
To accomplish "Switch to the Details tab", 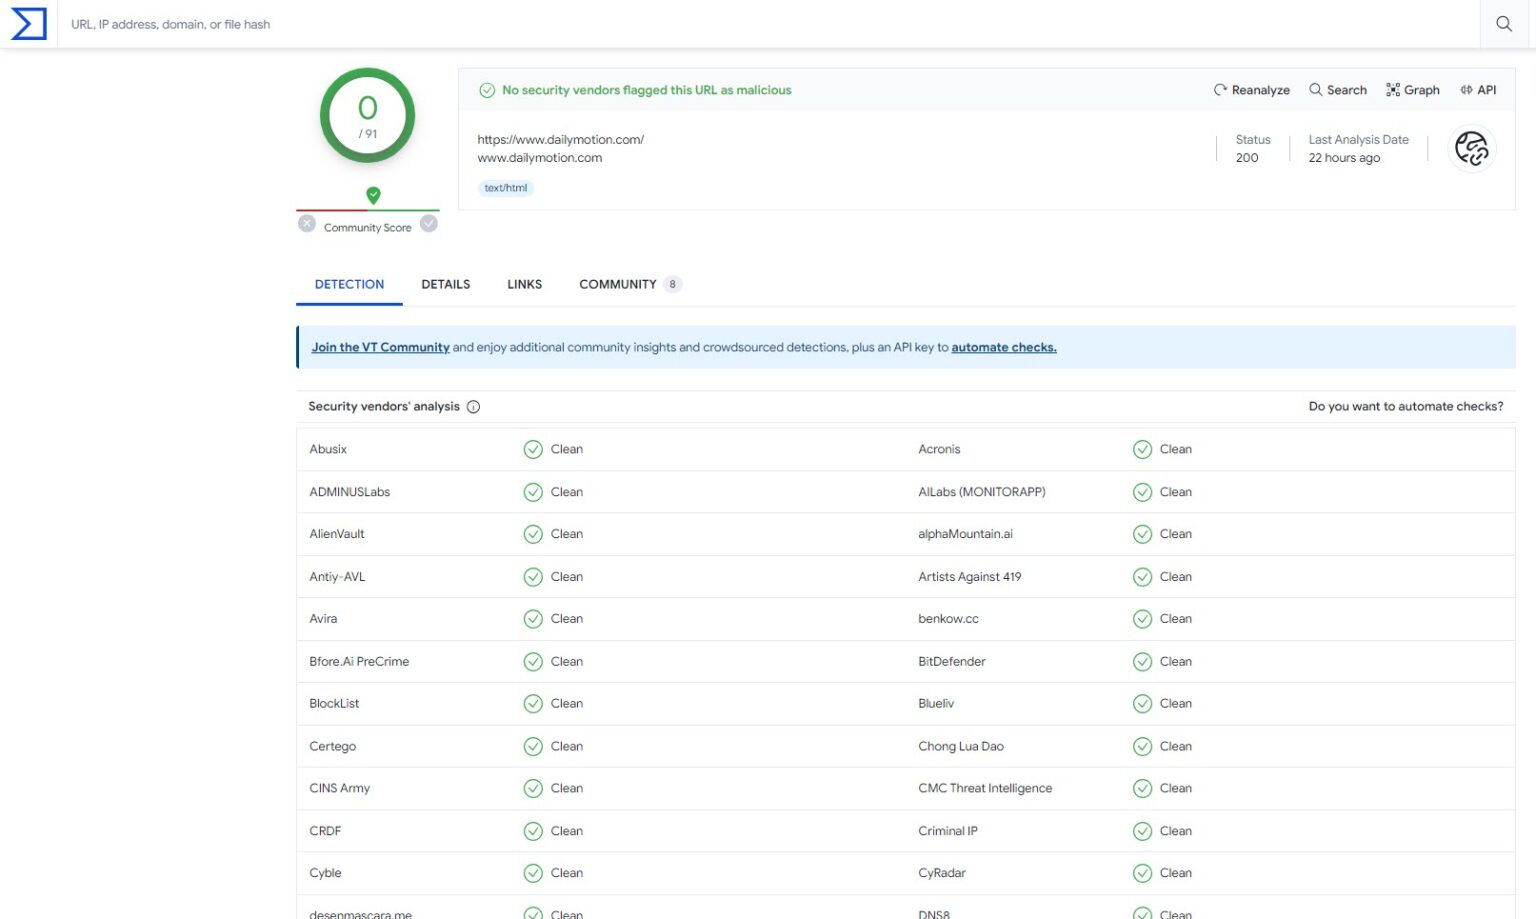I will (445, 284).
